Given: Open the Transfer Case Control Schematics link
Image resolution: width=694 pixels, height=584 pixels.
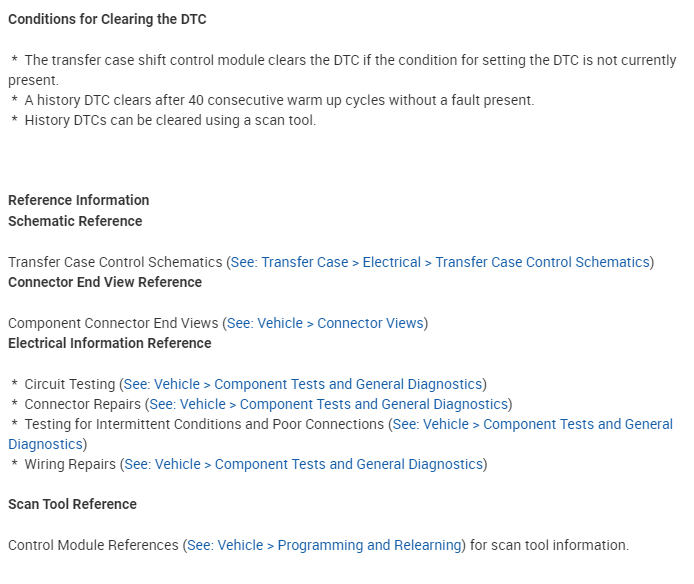Looking at the screenshot, I should [440, 262].
